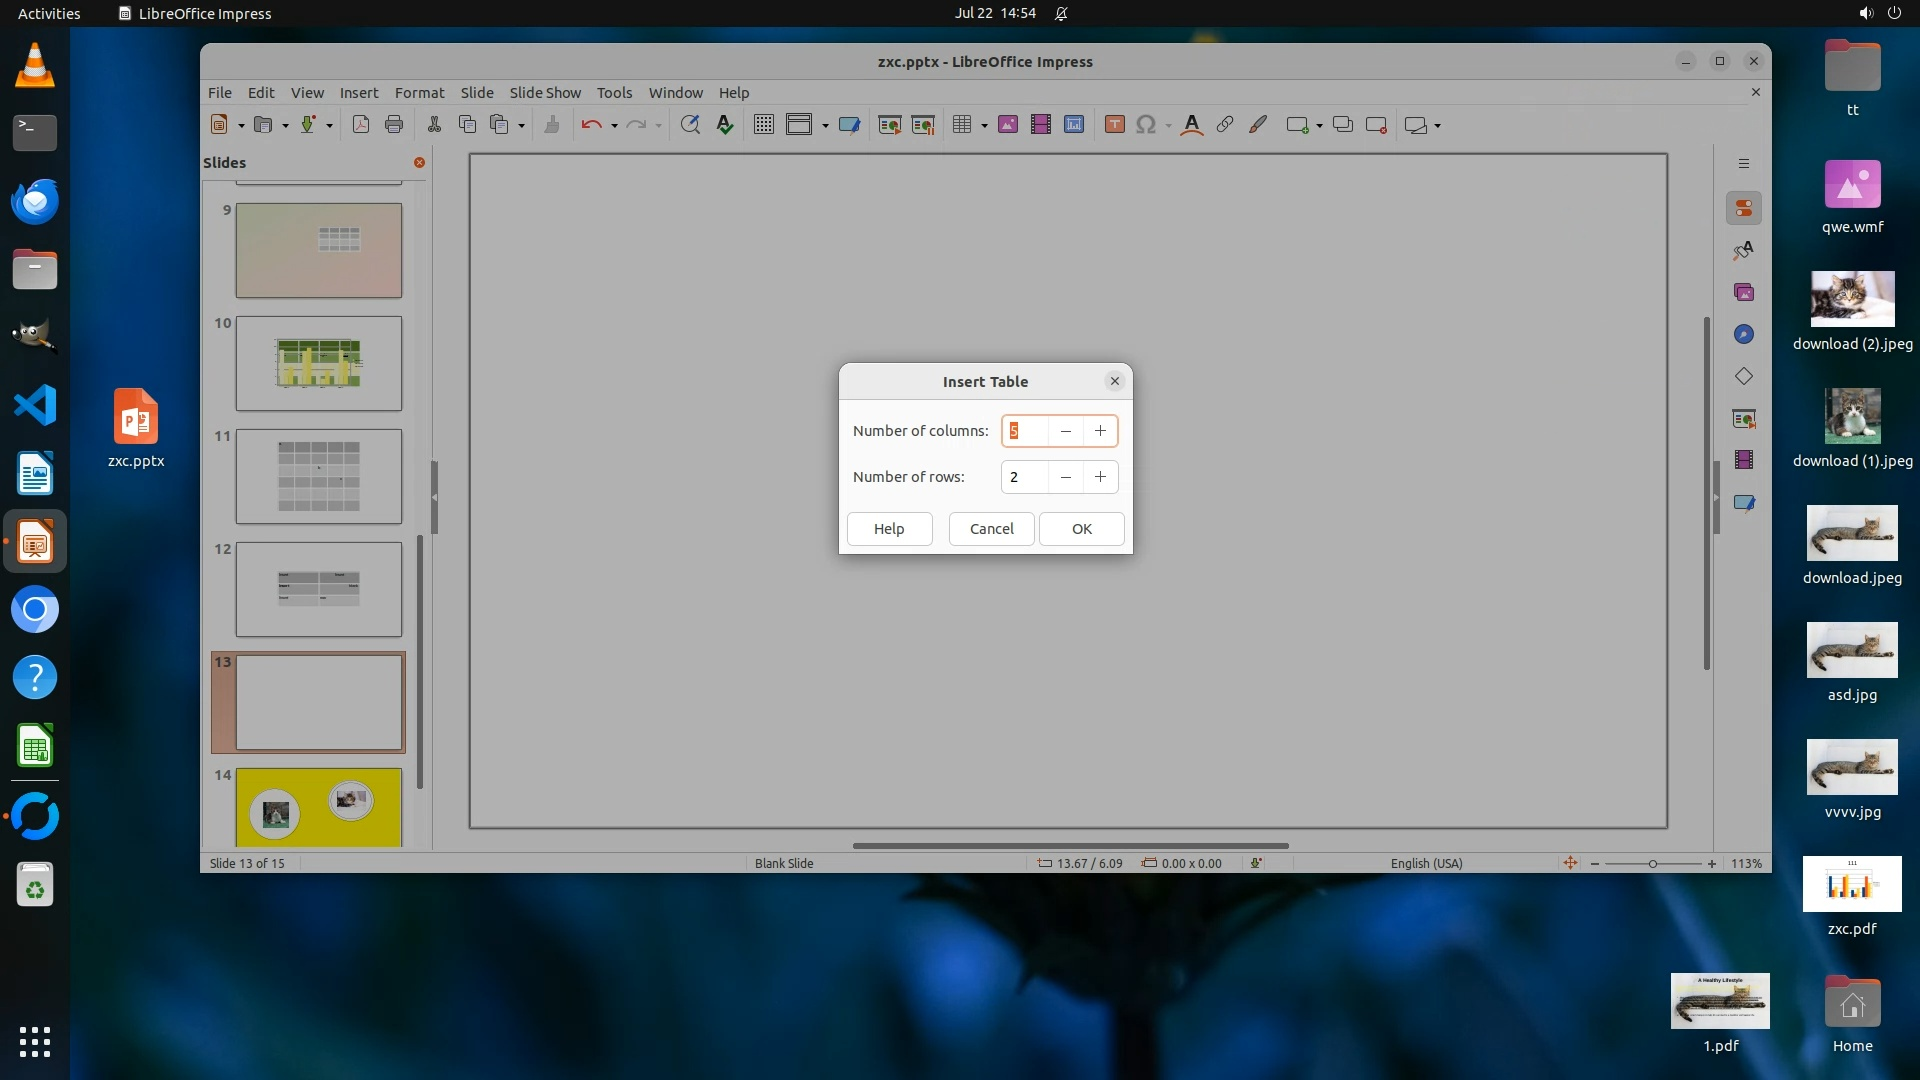
Task: Click the Insert Text Box icon
Action: tap(1115, 125)
